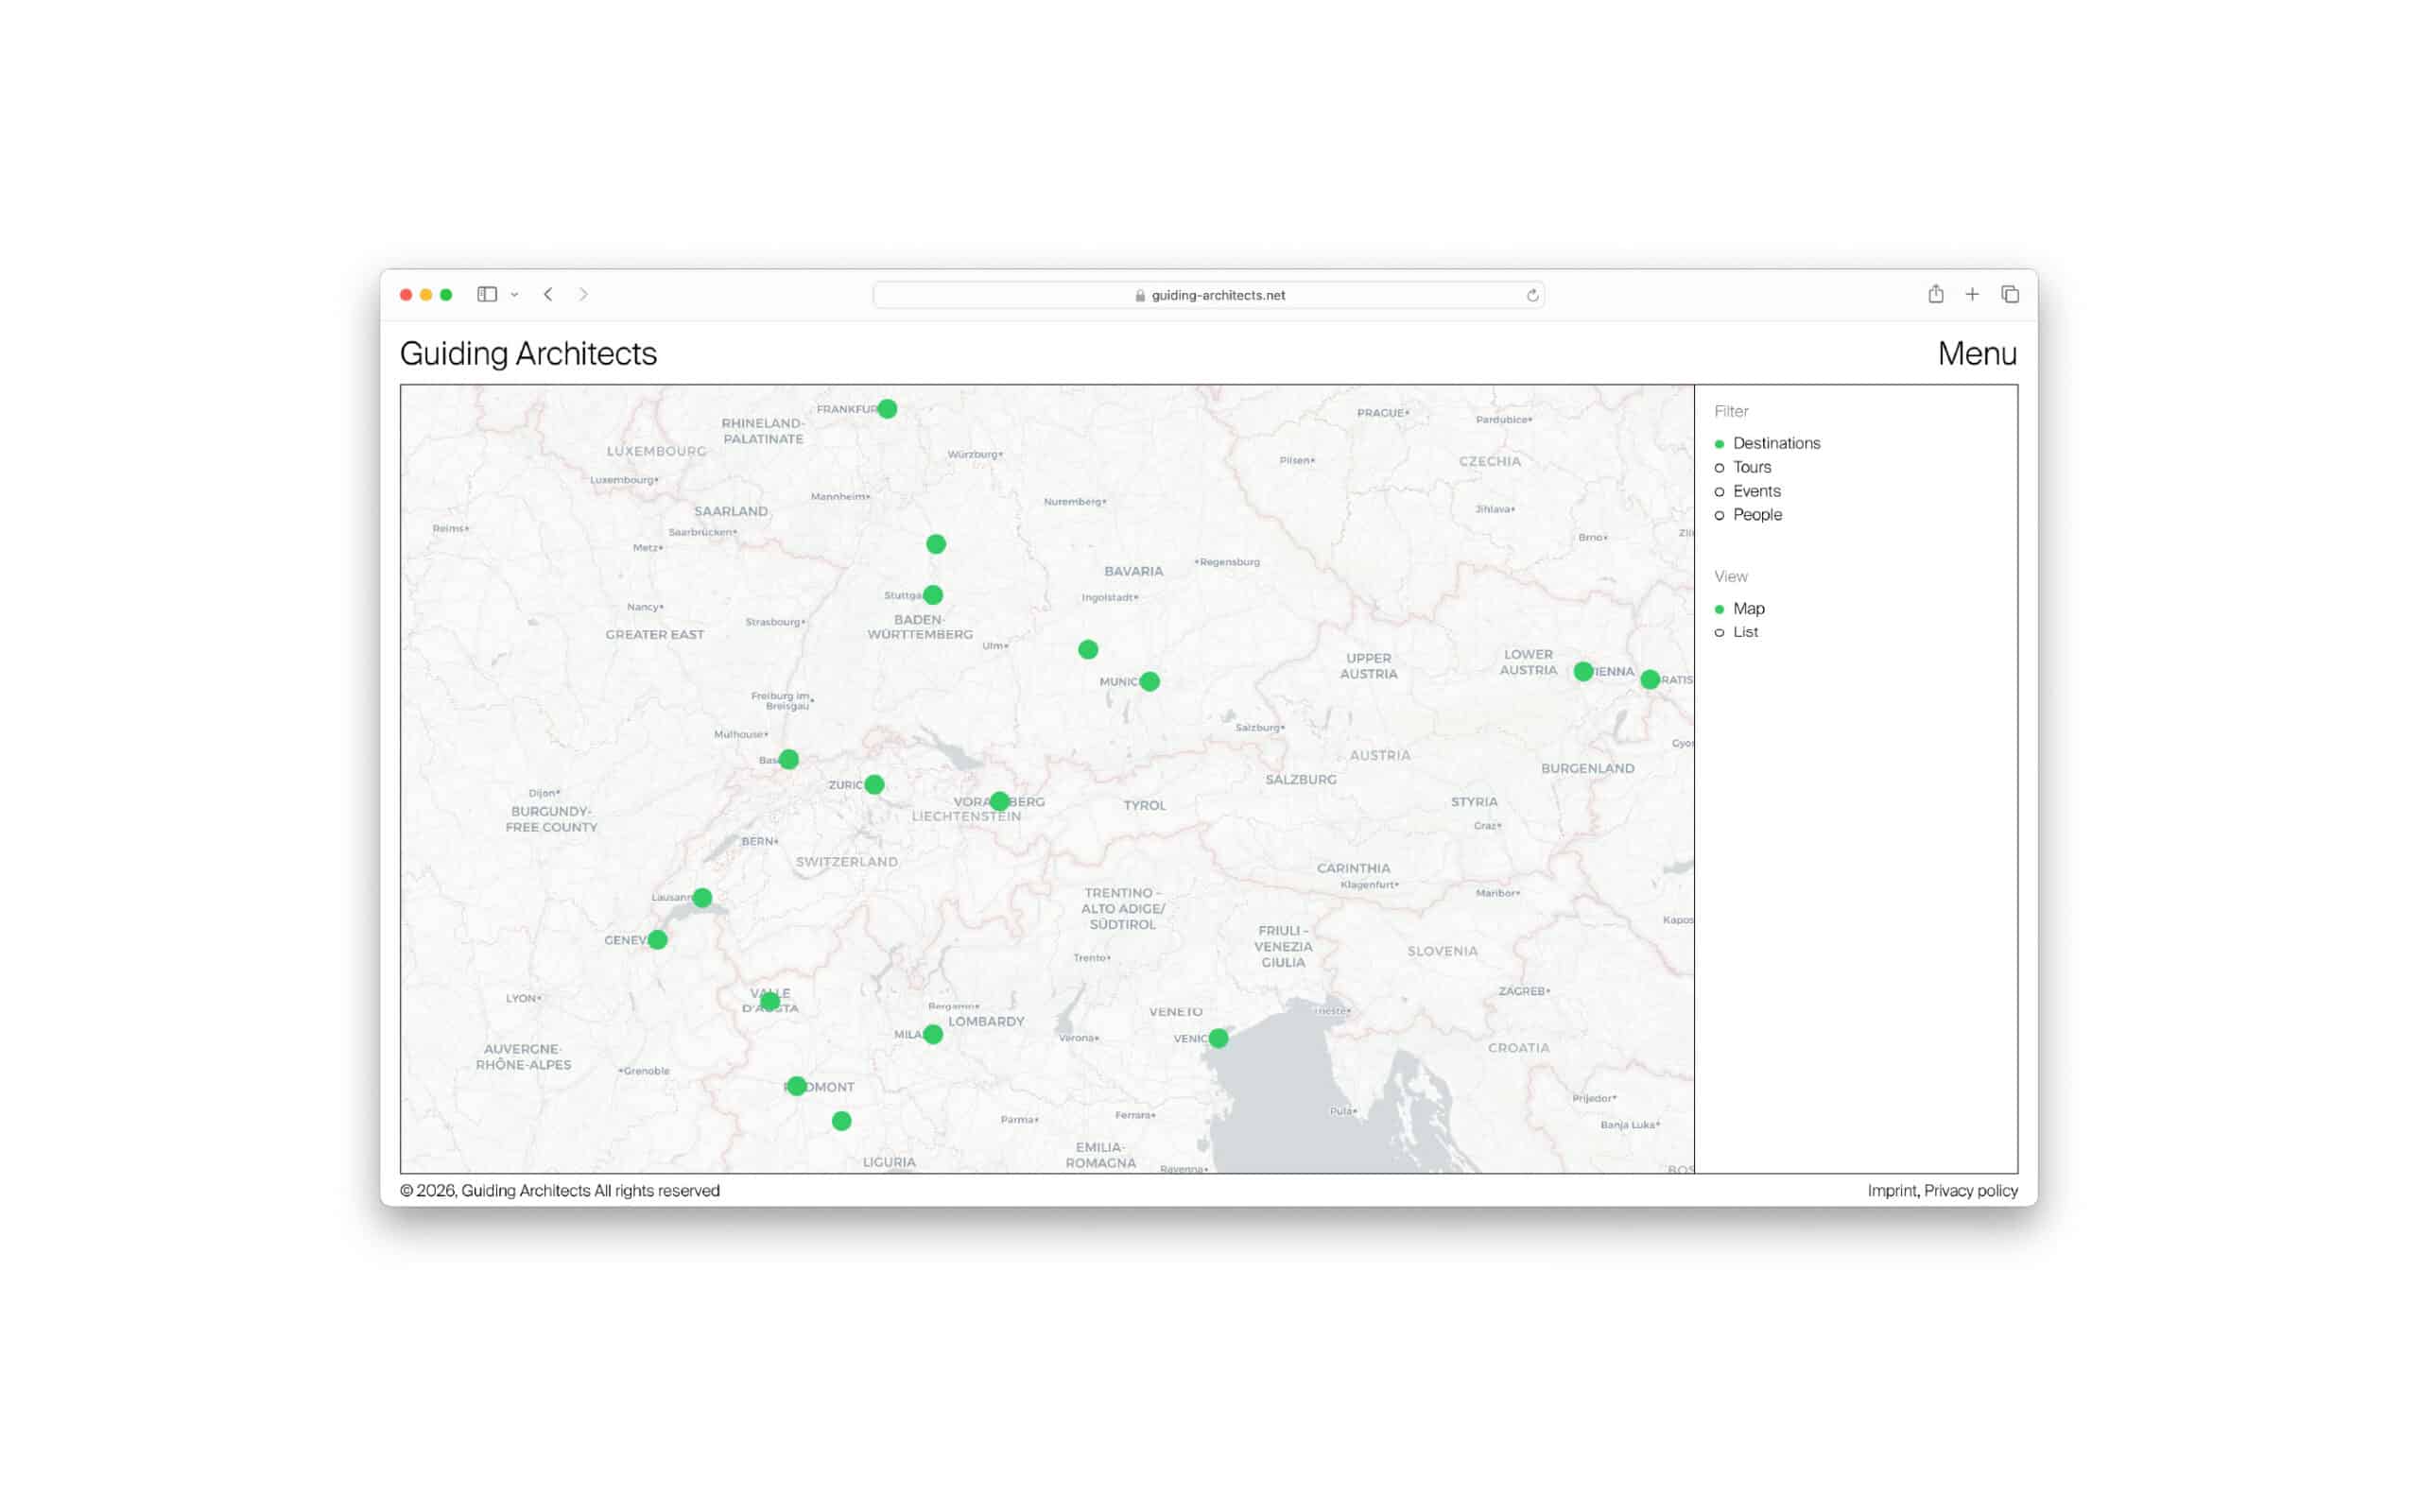This screenshot has height=1512, width=2420.
Task: Click the Guiding Architects site title
Action: (528, 354)
